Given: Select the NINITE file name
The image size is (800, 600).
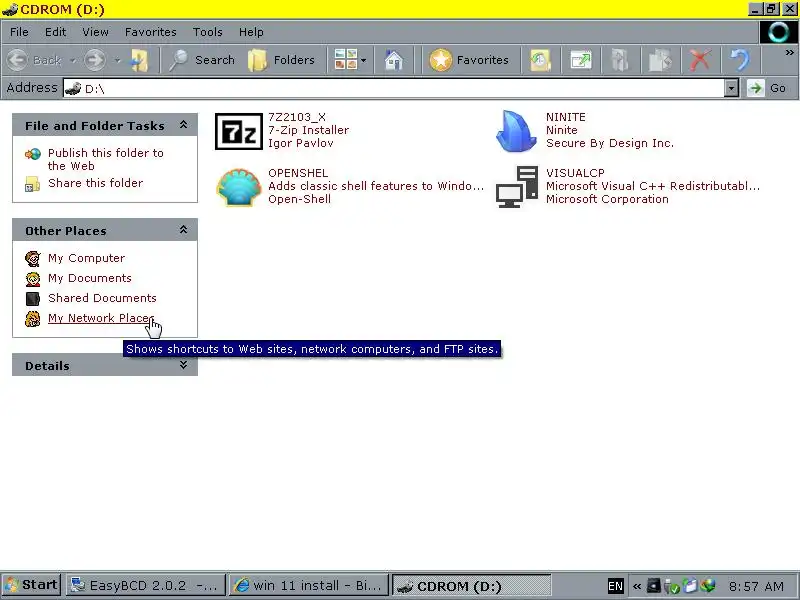Looking at the screenshot, I should (566, 117).
